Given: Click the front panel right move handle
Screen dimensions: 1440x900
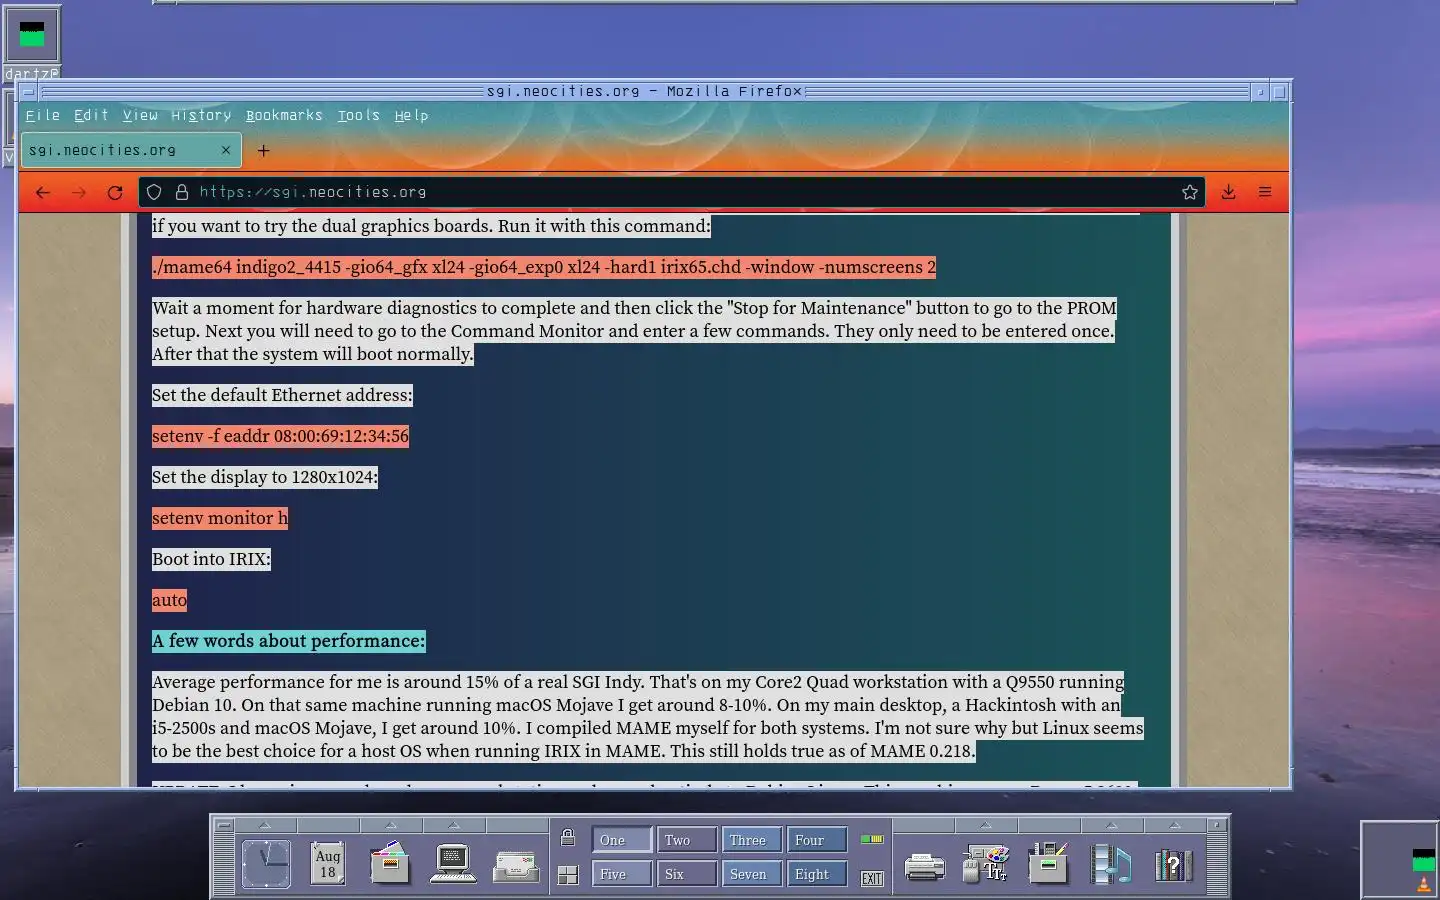Looking at the screenshot, I should tap(1216, 865).
